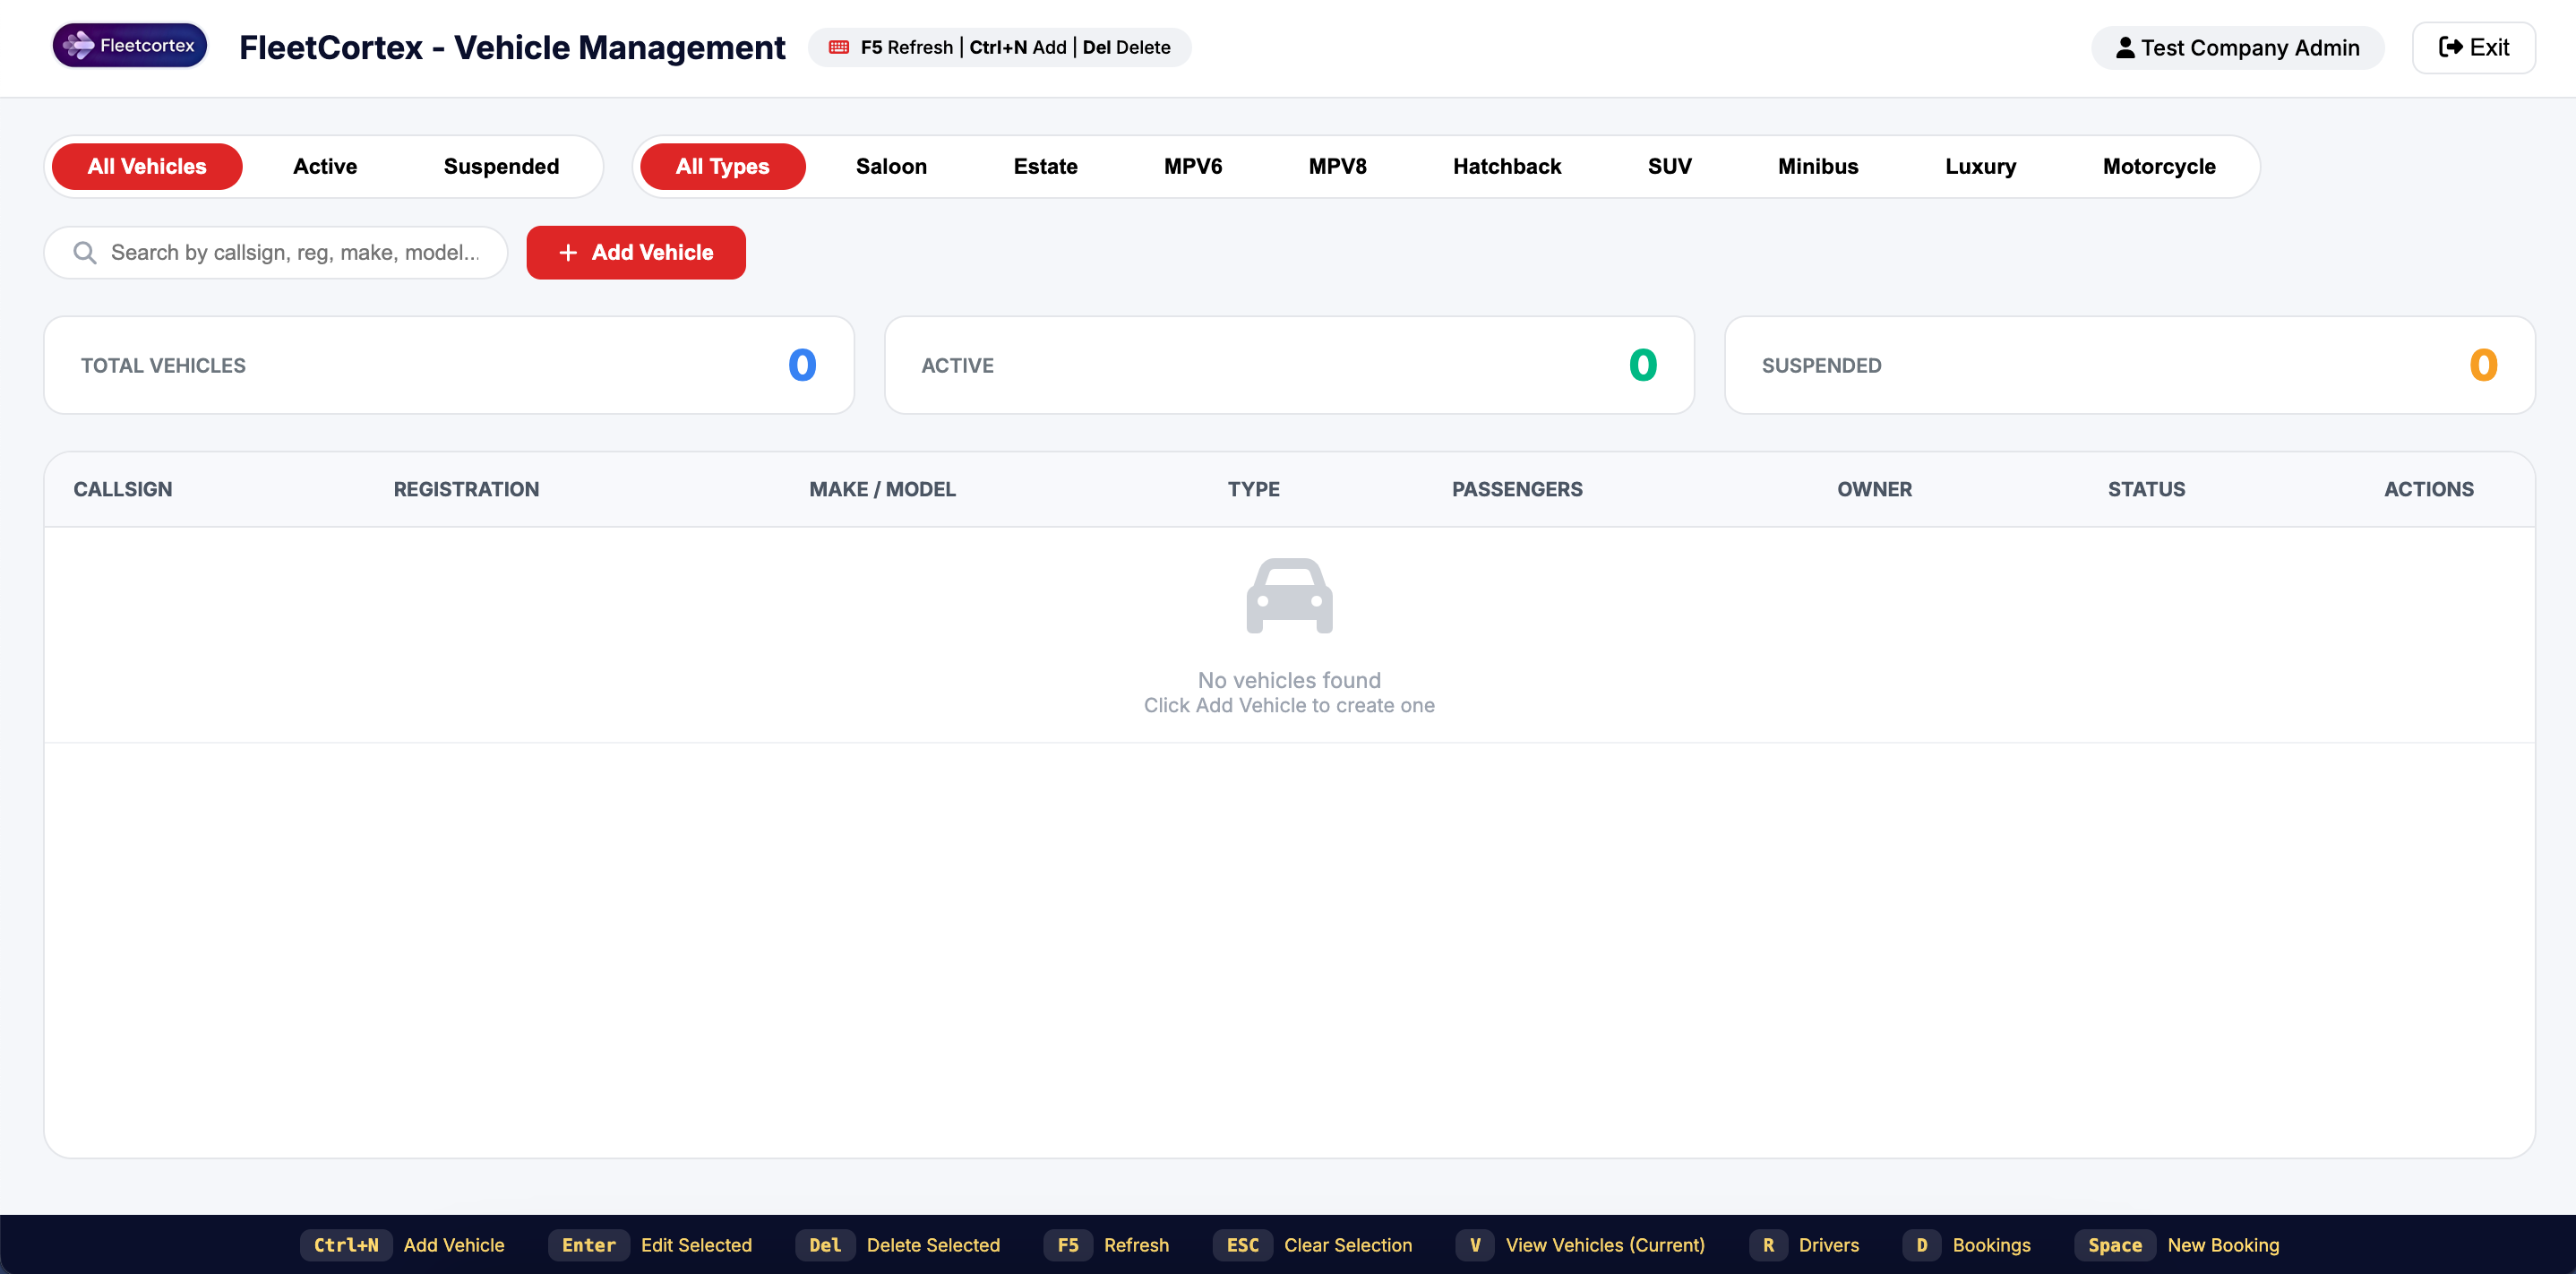The image size is (2576, 1274).
Task: Filter by Minibus vehicle type
Action: click(1817, 166)
